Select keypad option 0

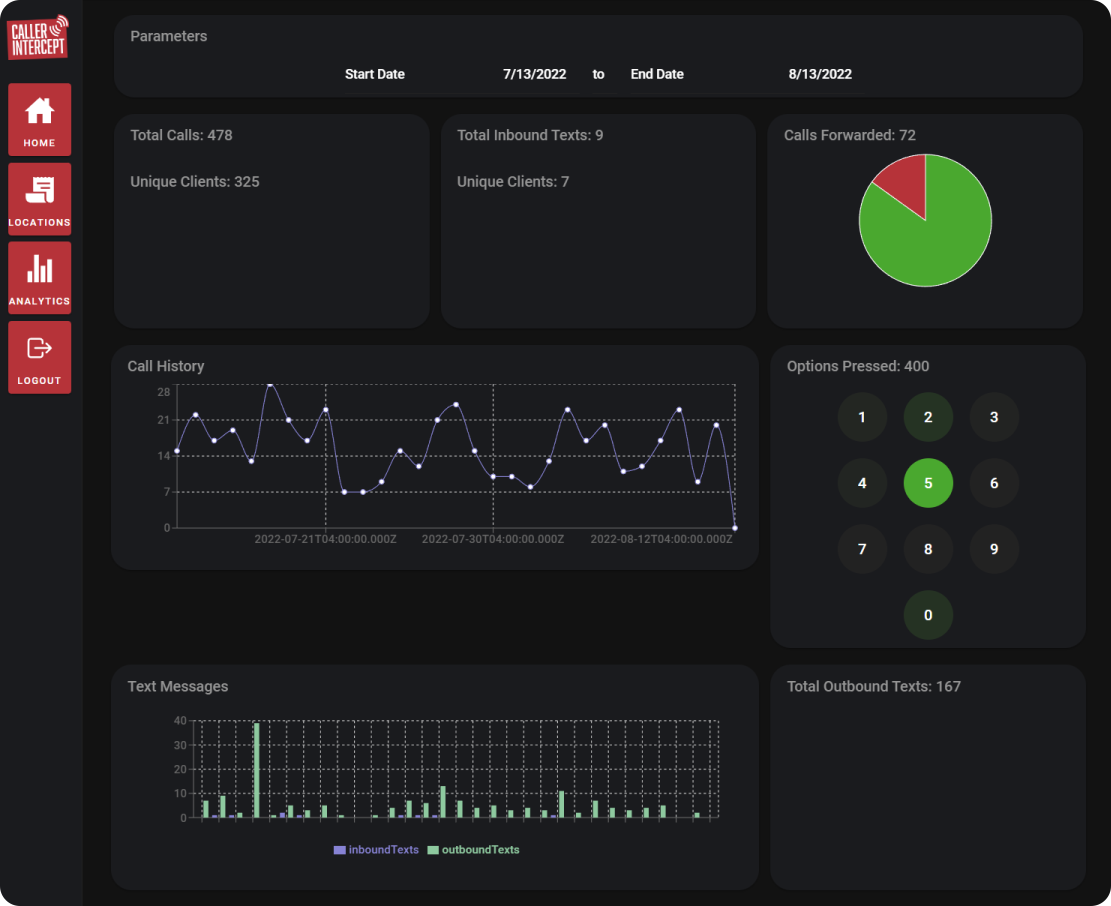click(x=928, y=615)
